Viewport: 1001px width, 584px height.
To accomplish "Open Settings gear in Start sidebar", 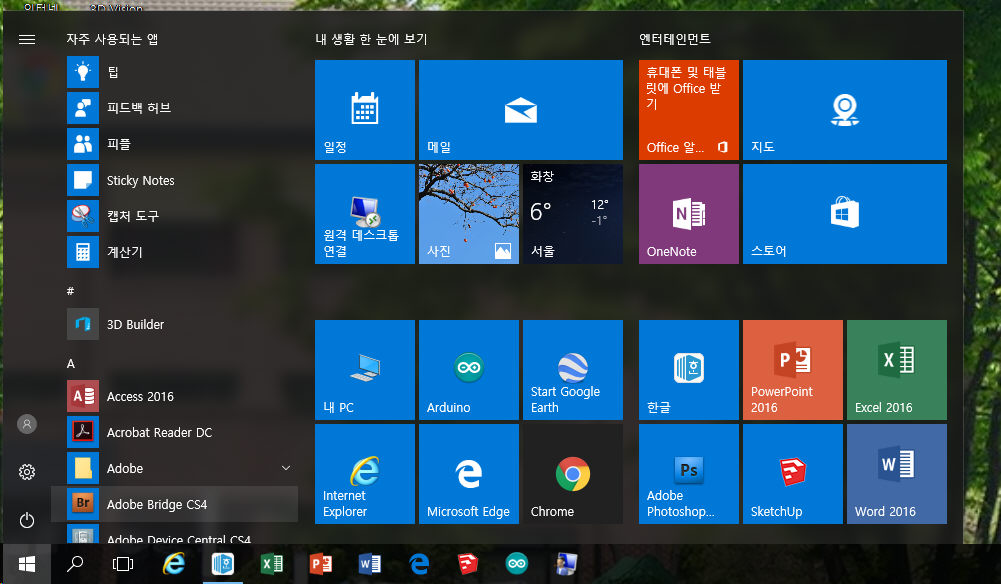I will point(27,472).
